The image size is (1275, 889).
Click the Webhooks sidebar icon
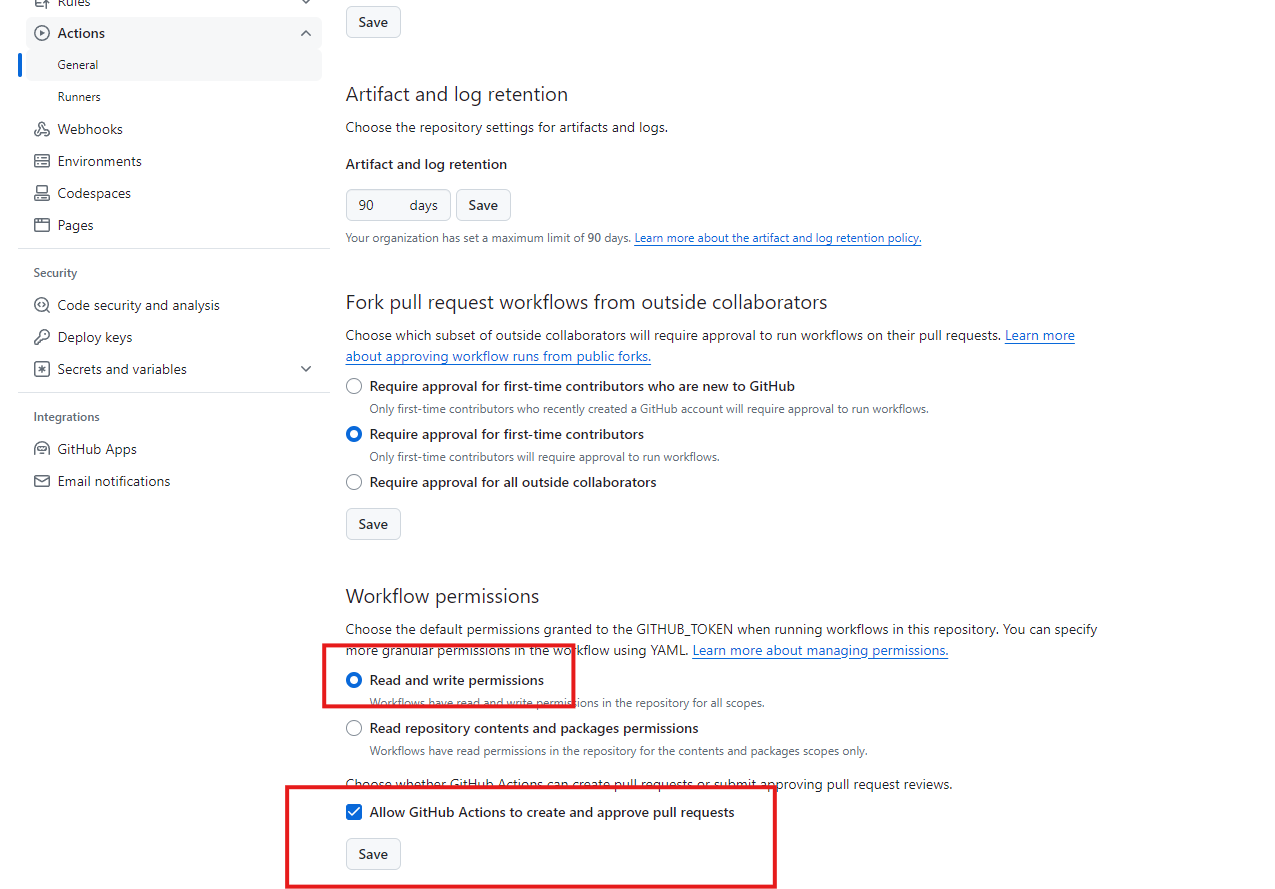coord(41,128)
